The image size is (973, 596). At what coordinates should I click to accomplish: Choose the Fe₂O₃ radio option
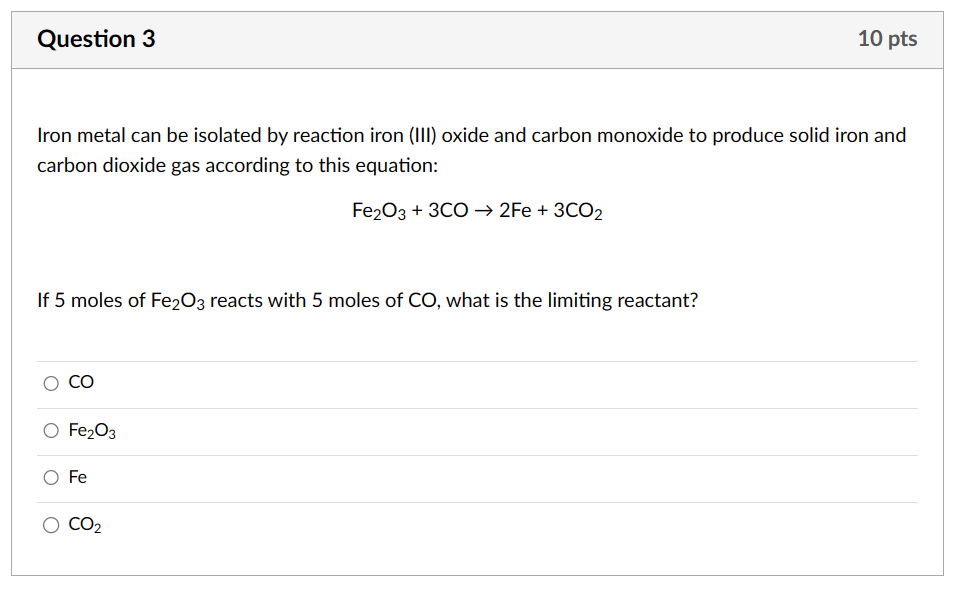[x=51, y=431]
